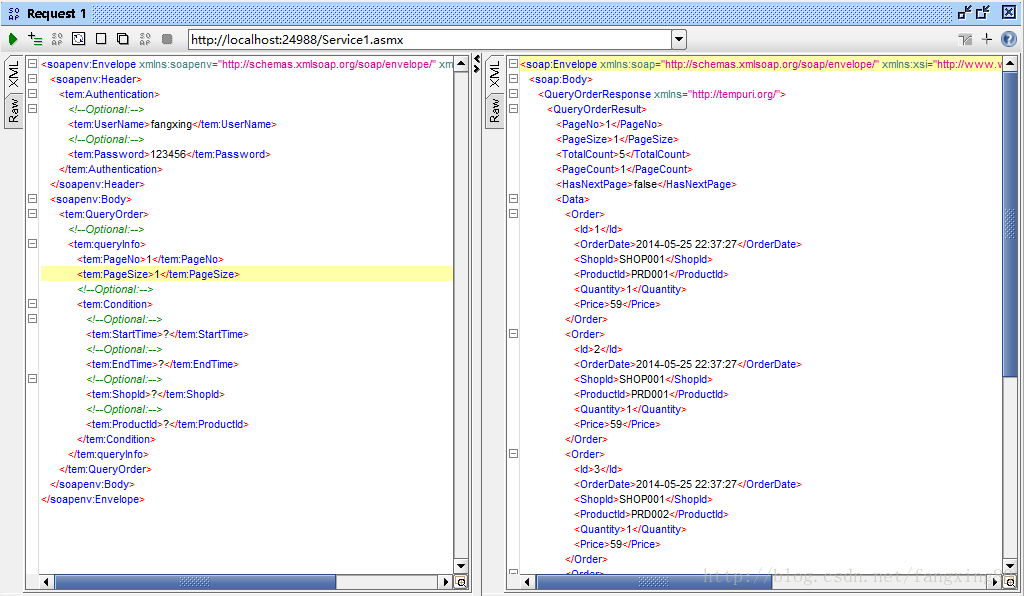Click response panel scroll down arrow
This screenshot has height=596, width=1024.
click(1010, 566)
